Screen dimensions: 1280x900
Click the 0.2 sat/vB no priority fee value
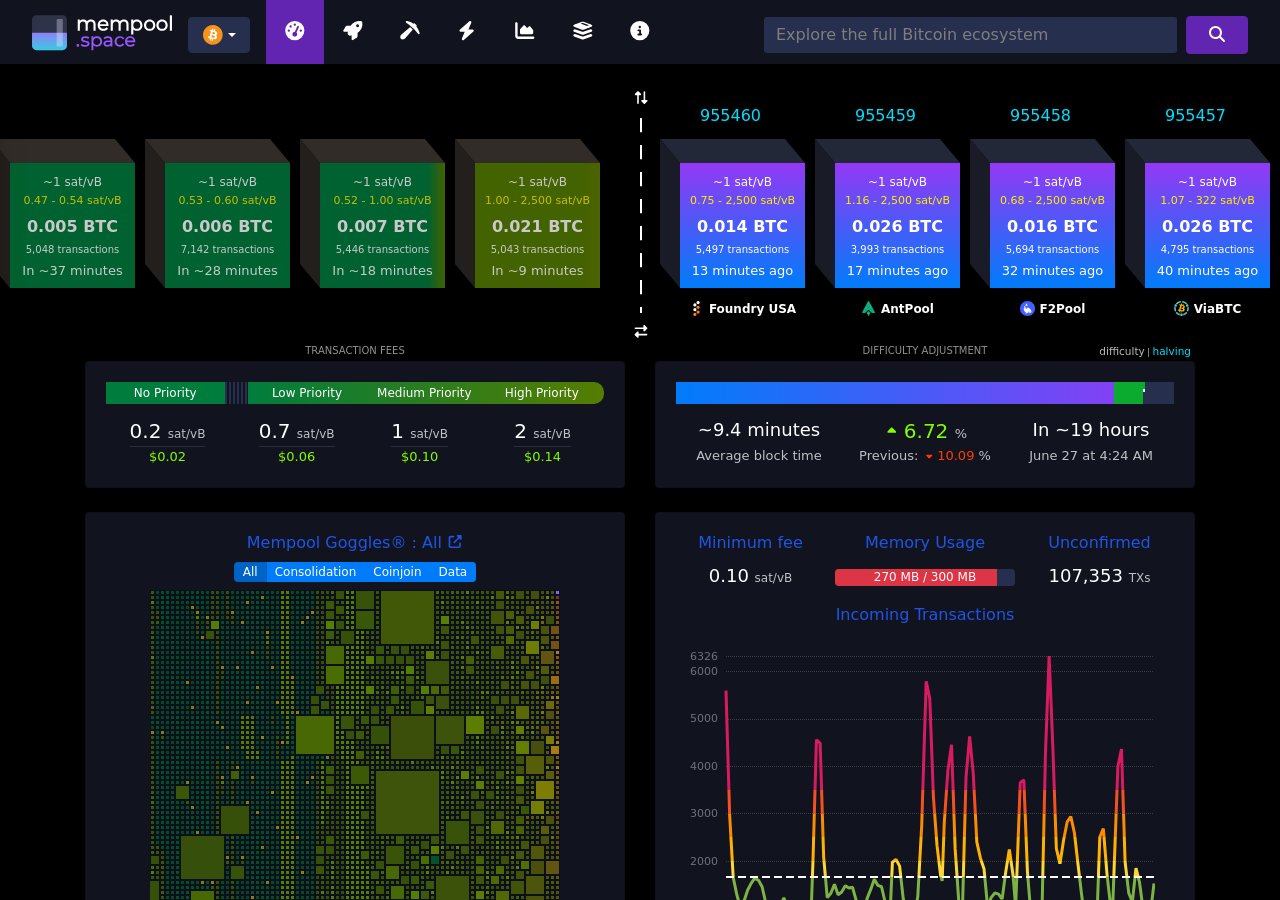pos(167,432)
